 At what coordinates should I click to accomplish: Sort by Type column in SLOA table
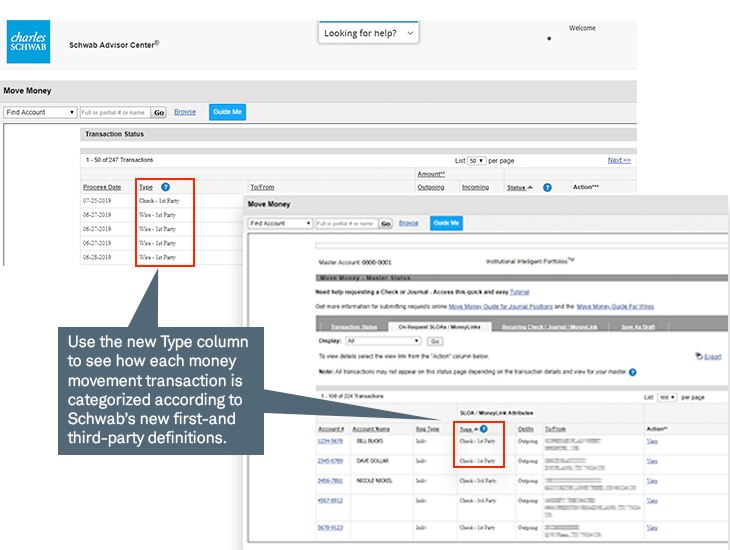pyautogui.click(x=468, y=429)
